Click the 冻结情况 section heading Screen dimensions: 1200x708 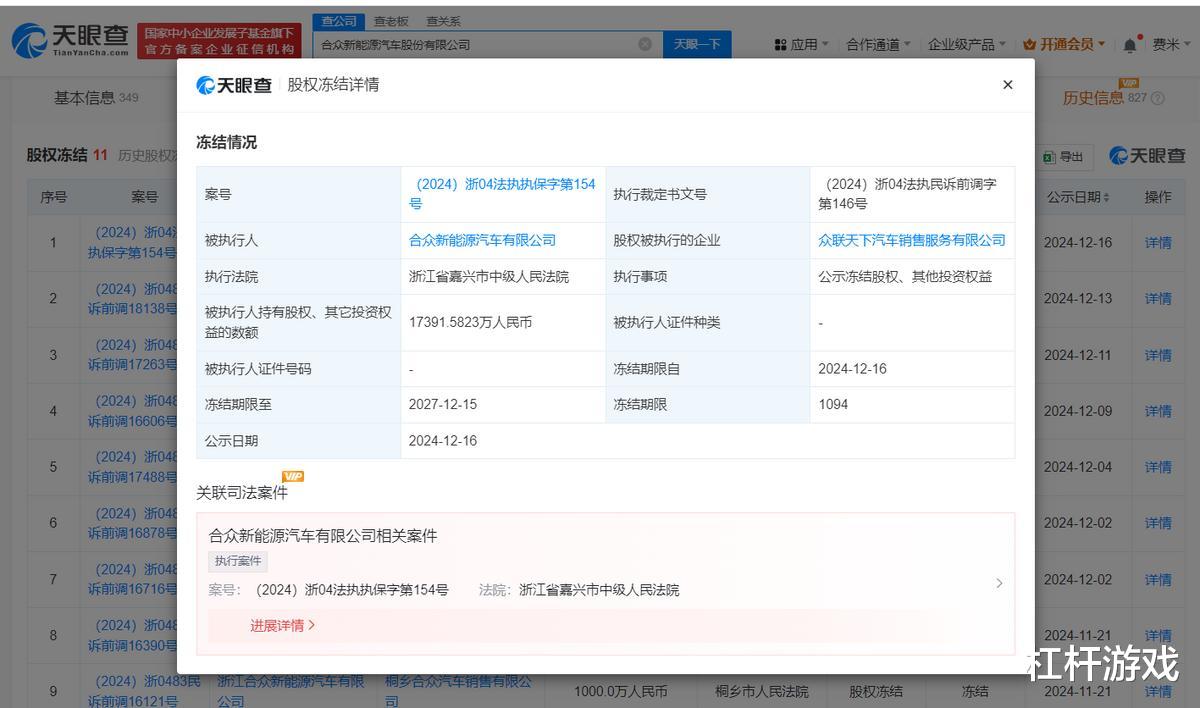click(227, 142)
